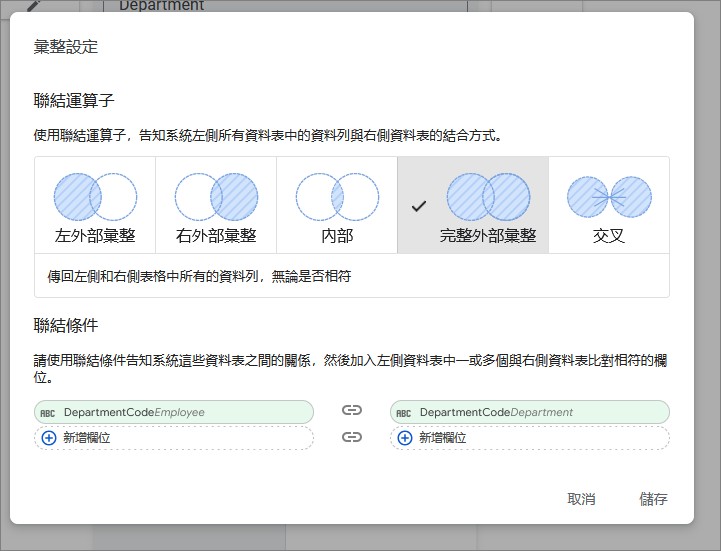Click the Department table name at the top
This screenshot has height=551, width=721.
click(x=161, y=6)
